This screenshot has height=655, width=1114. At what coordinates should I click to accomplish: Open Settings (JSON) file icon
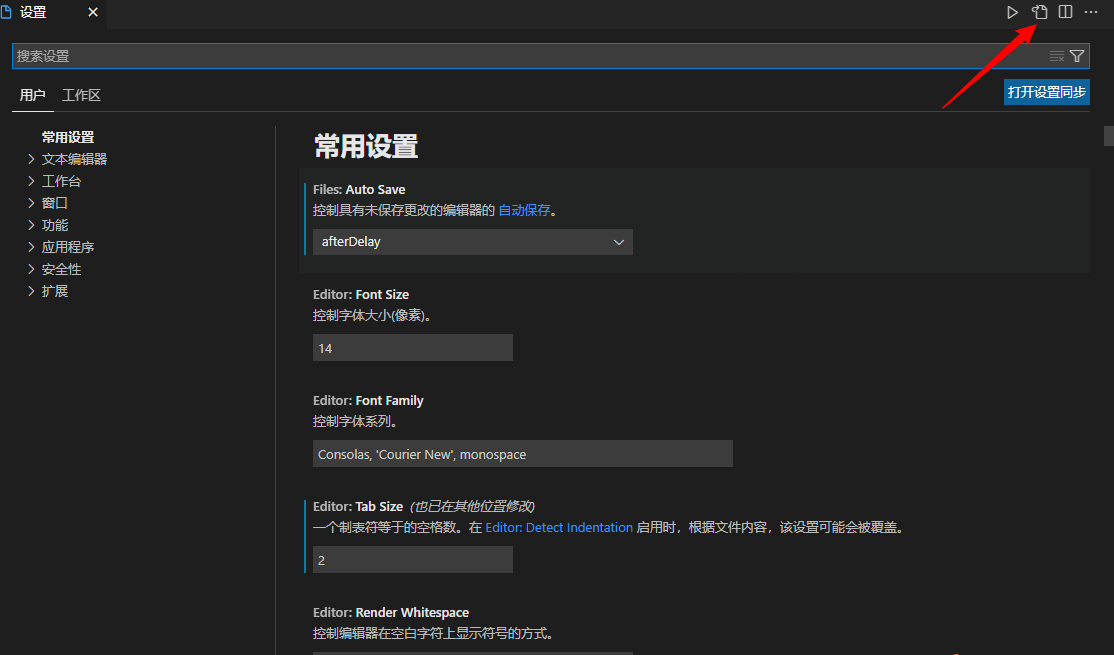click(x=1039, y=12)
